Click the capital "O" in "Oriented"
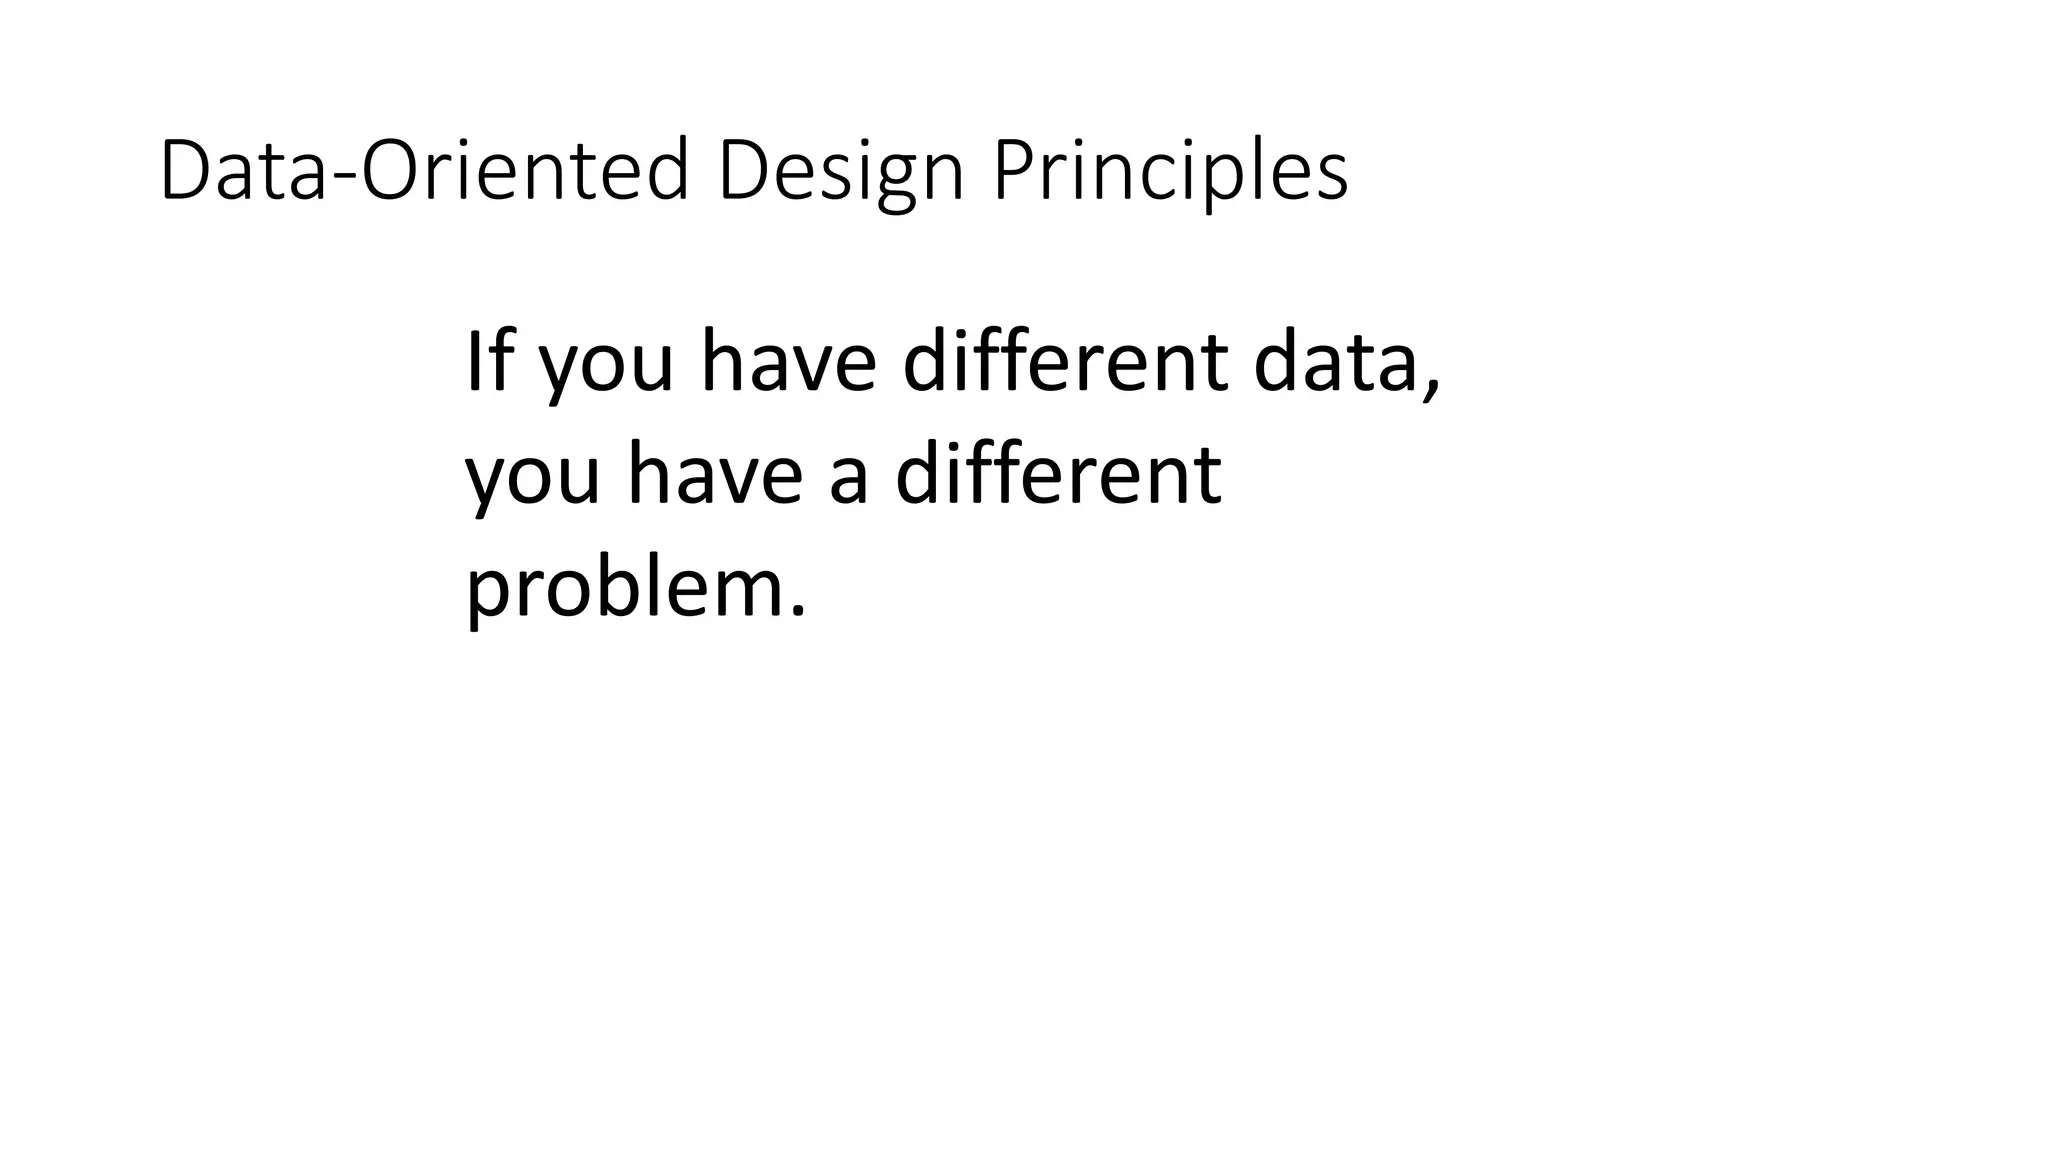The width and height of the screenshot is (2048, 1152). coord(393,171)
